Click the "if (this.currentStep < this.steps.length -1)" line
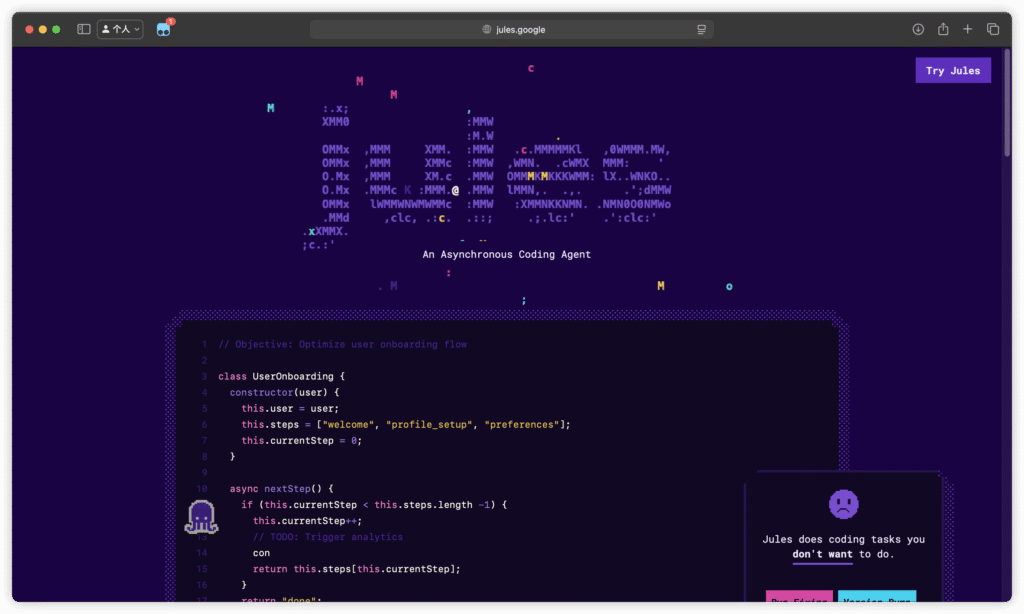 point(374,505)
